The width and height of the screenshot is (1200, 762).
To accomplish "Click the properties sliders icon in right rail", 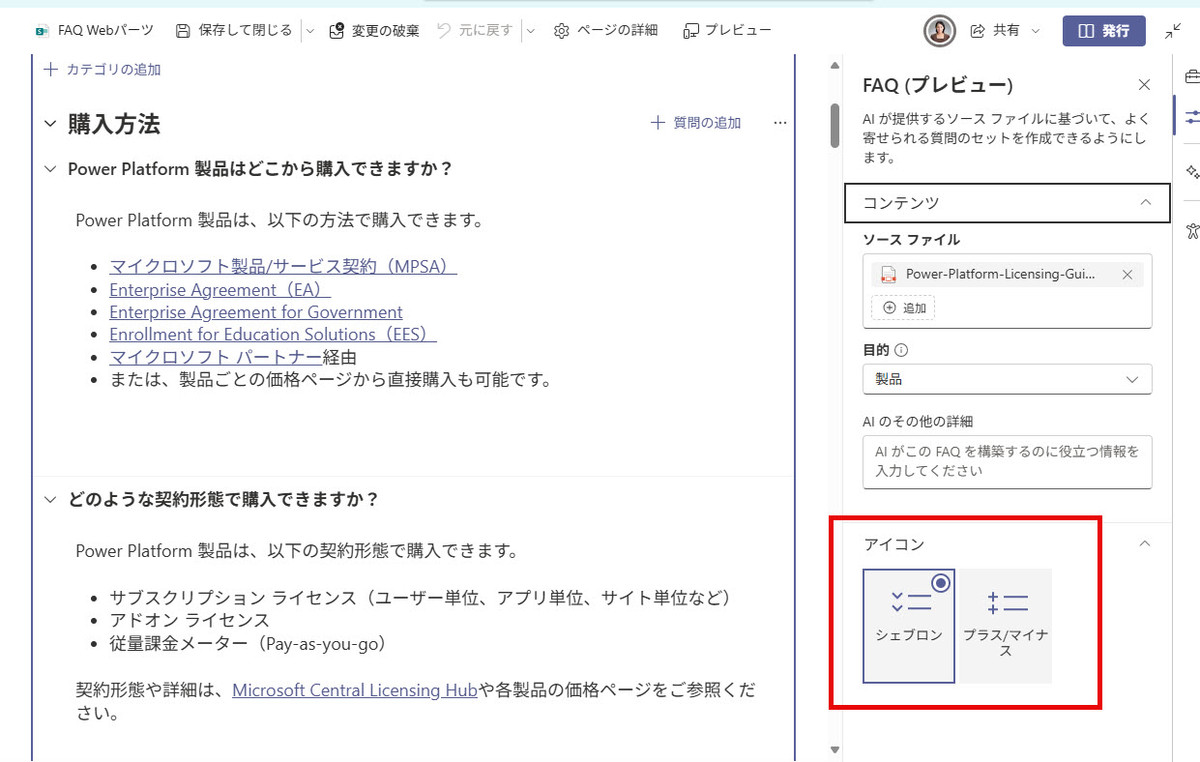I will [1191, 117].
